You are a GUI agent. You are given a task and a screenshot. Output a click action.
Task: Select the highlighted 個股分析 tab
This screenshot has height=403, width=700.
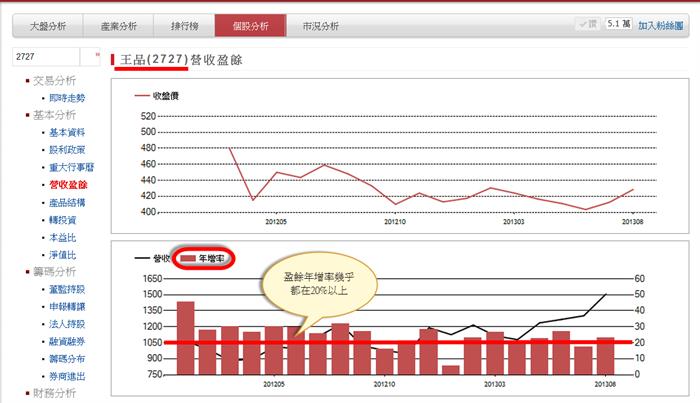(x=250, y=26)
